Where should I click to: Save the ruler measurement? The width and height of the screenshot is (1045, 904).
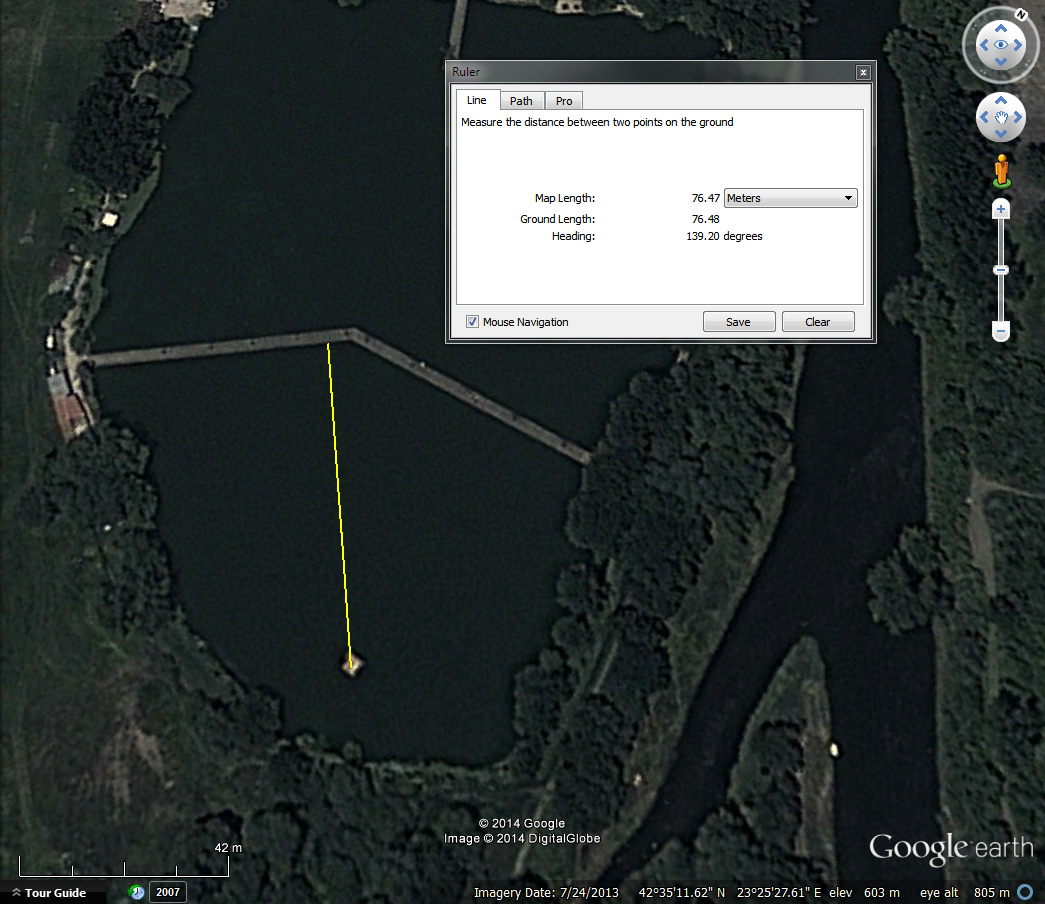coord(738,322)
